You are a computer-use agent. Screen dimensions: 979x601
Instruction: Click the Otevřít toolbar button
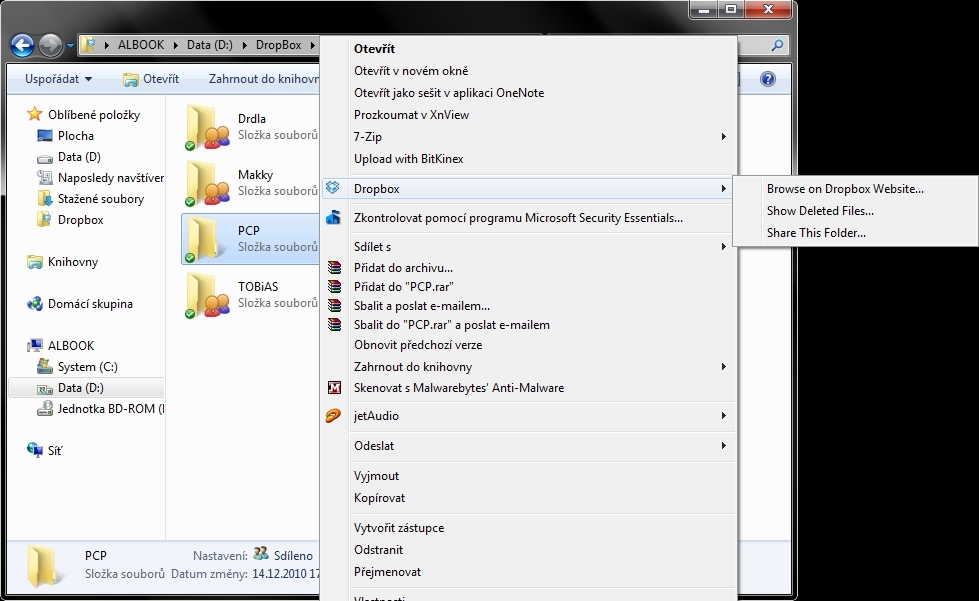click(x=151, y=79)
